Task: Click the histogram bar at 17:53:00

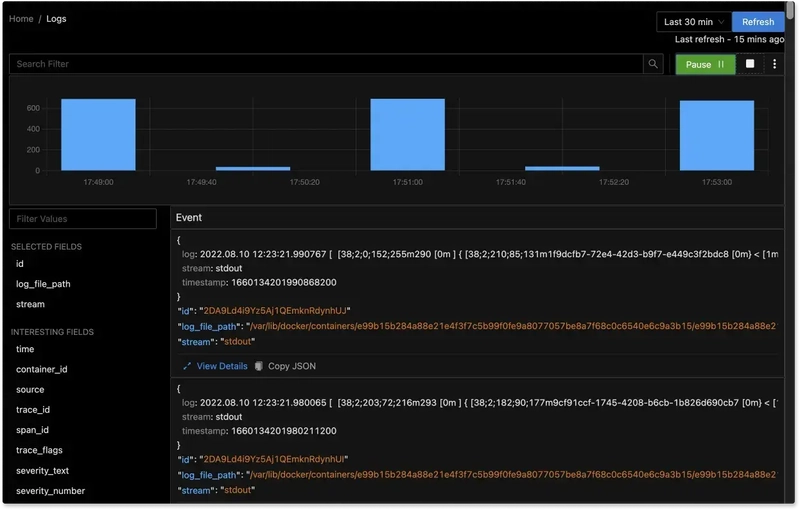Action: point(717,136)
